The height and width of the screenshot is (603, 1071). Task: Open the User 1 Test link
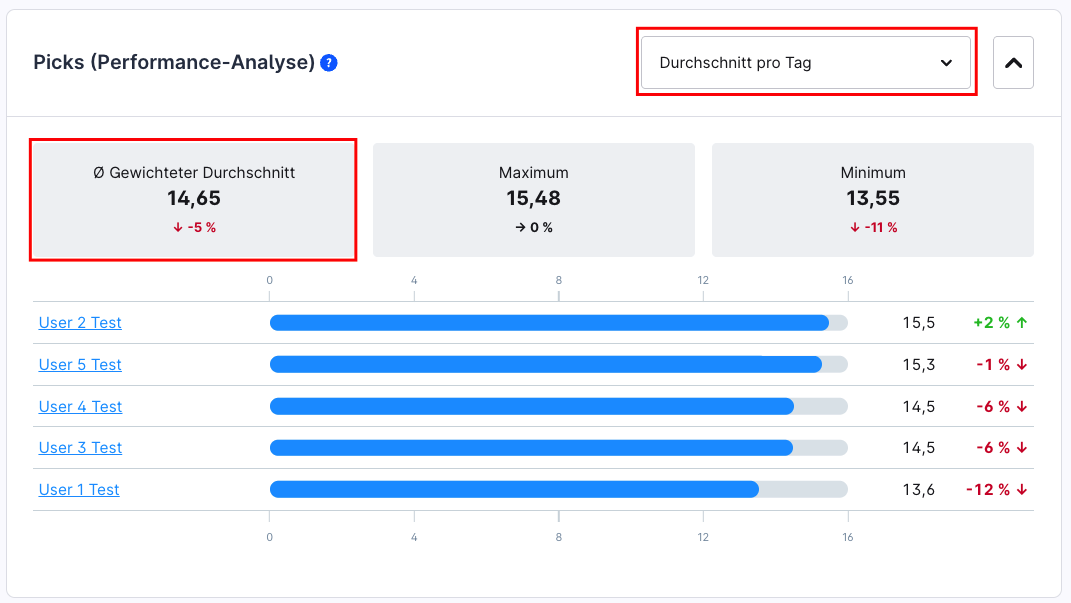pos(79,490)
